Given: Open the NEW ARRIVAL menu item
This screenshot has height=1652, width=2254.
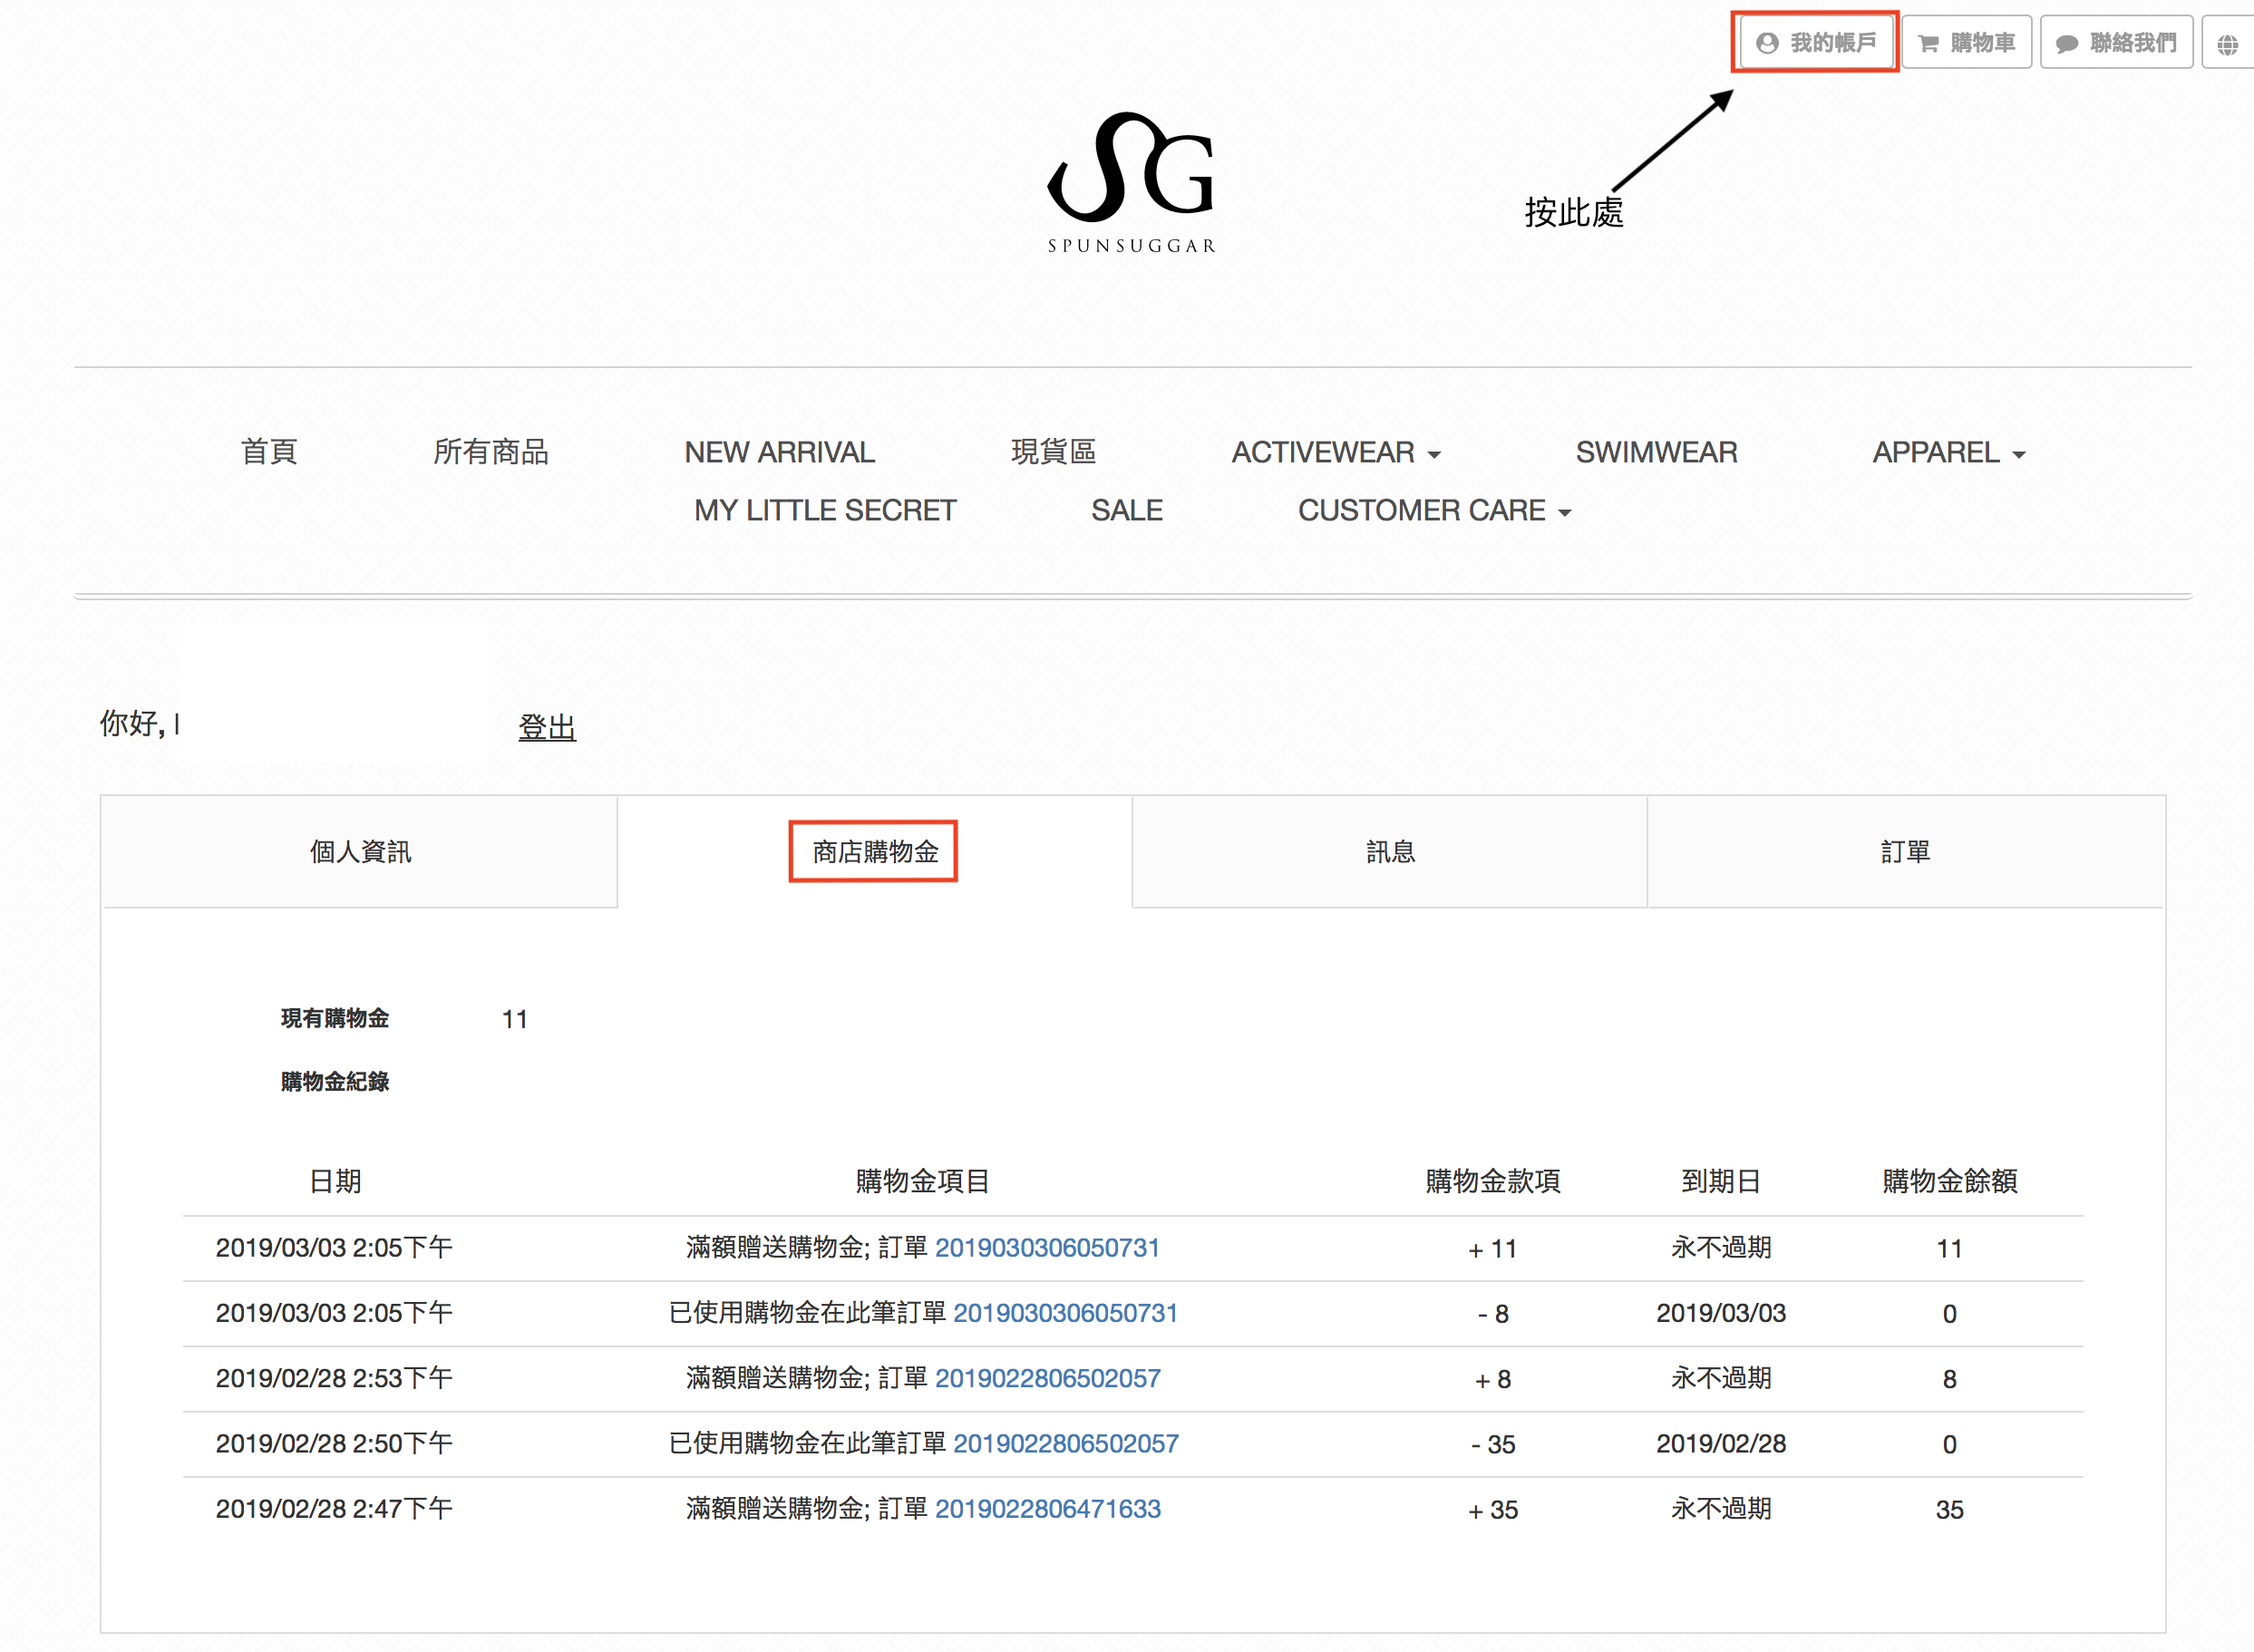Looking at the screenshot, I should tap(779, 453).
